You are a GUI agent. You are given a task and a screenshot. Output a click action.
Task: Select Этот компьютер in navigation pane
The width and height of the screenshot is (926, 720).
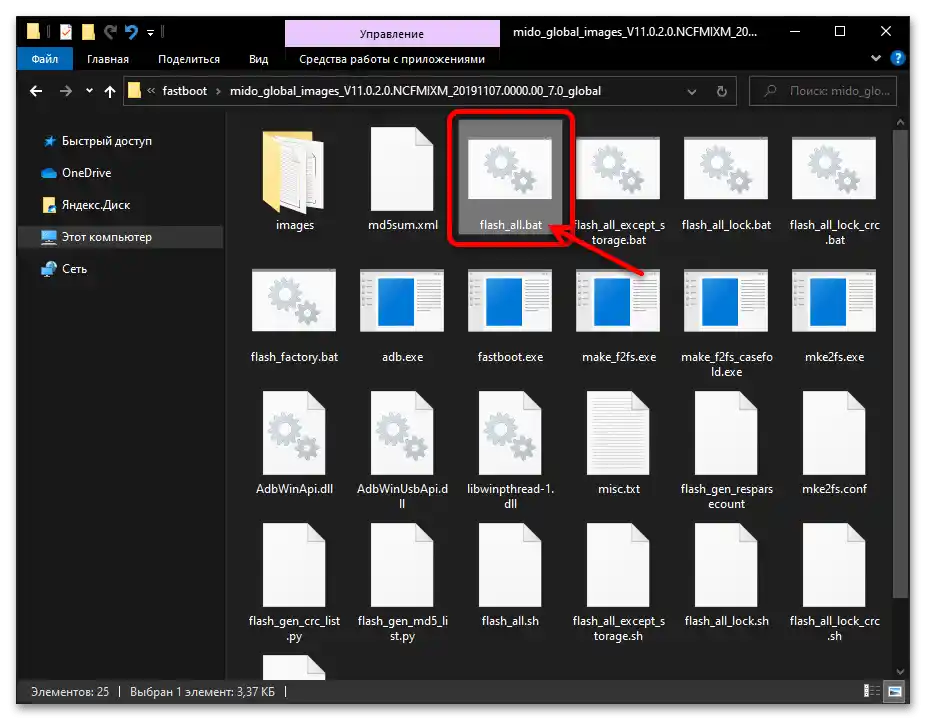(x=120, y=237)
